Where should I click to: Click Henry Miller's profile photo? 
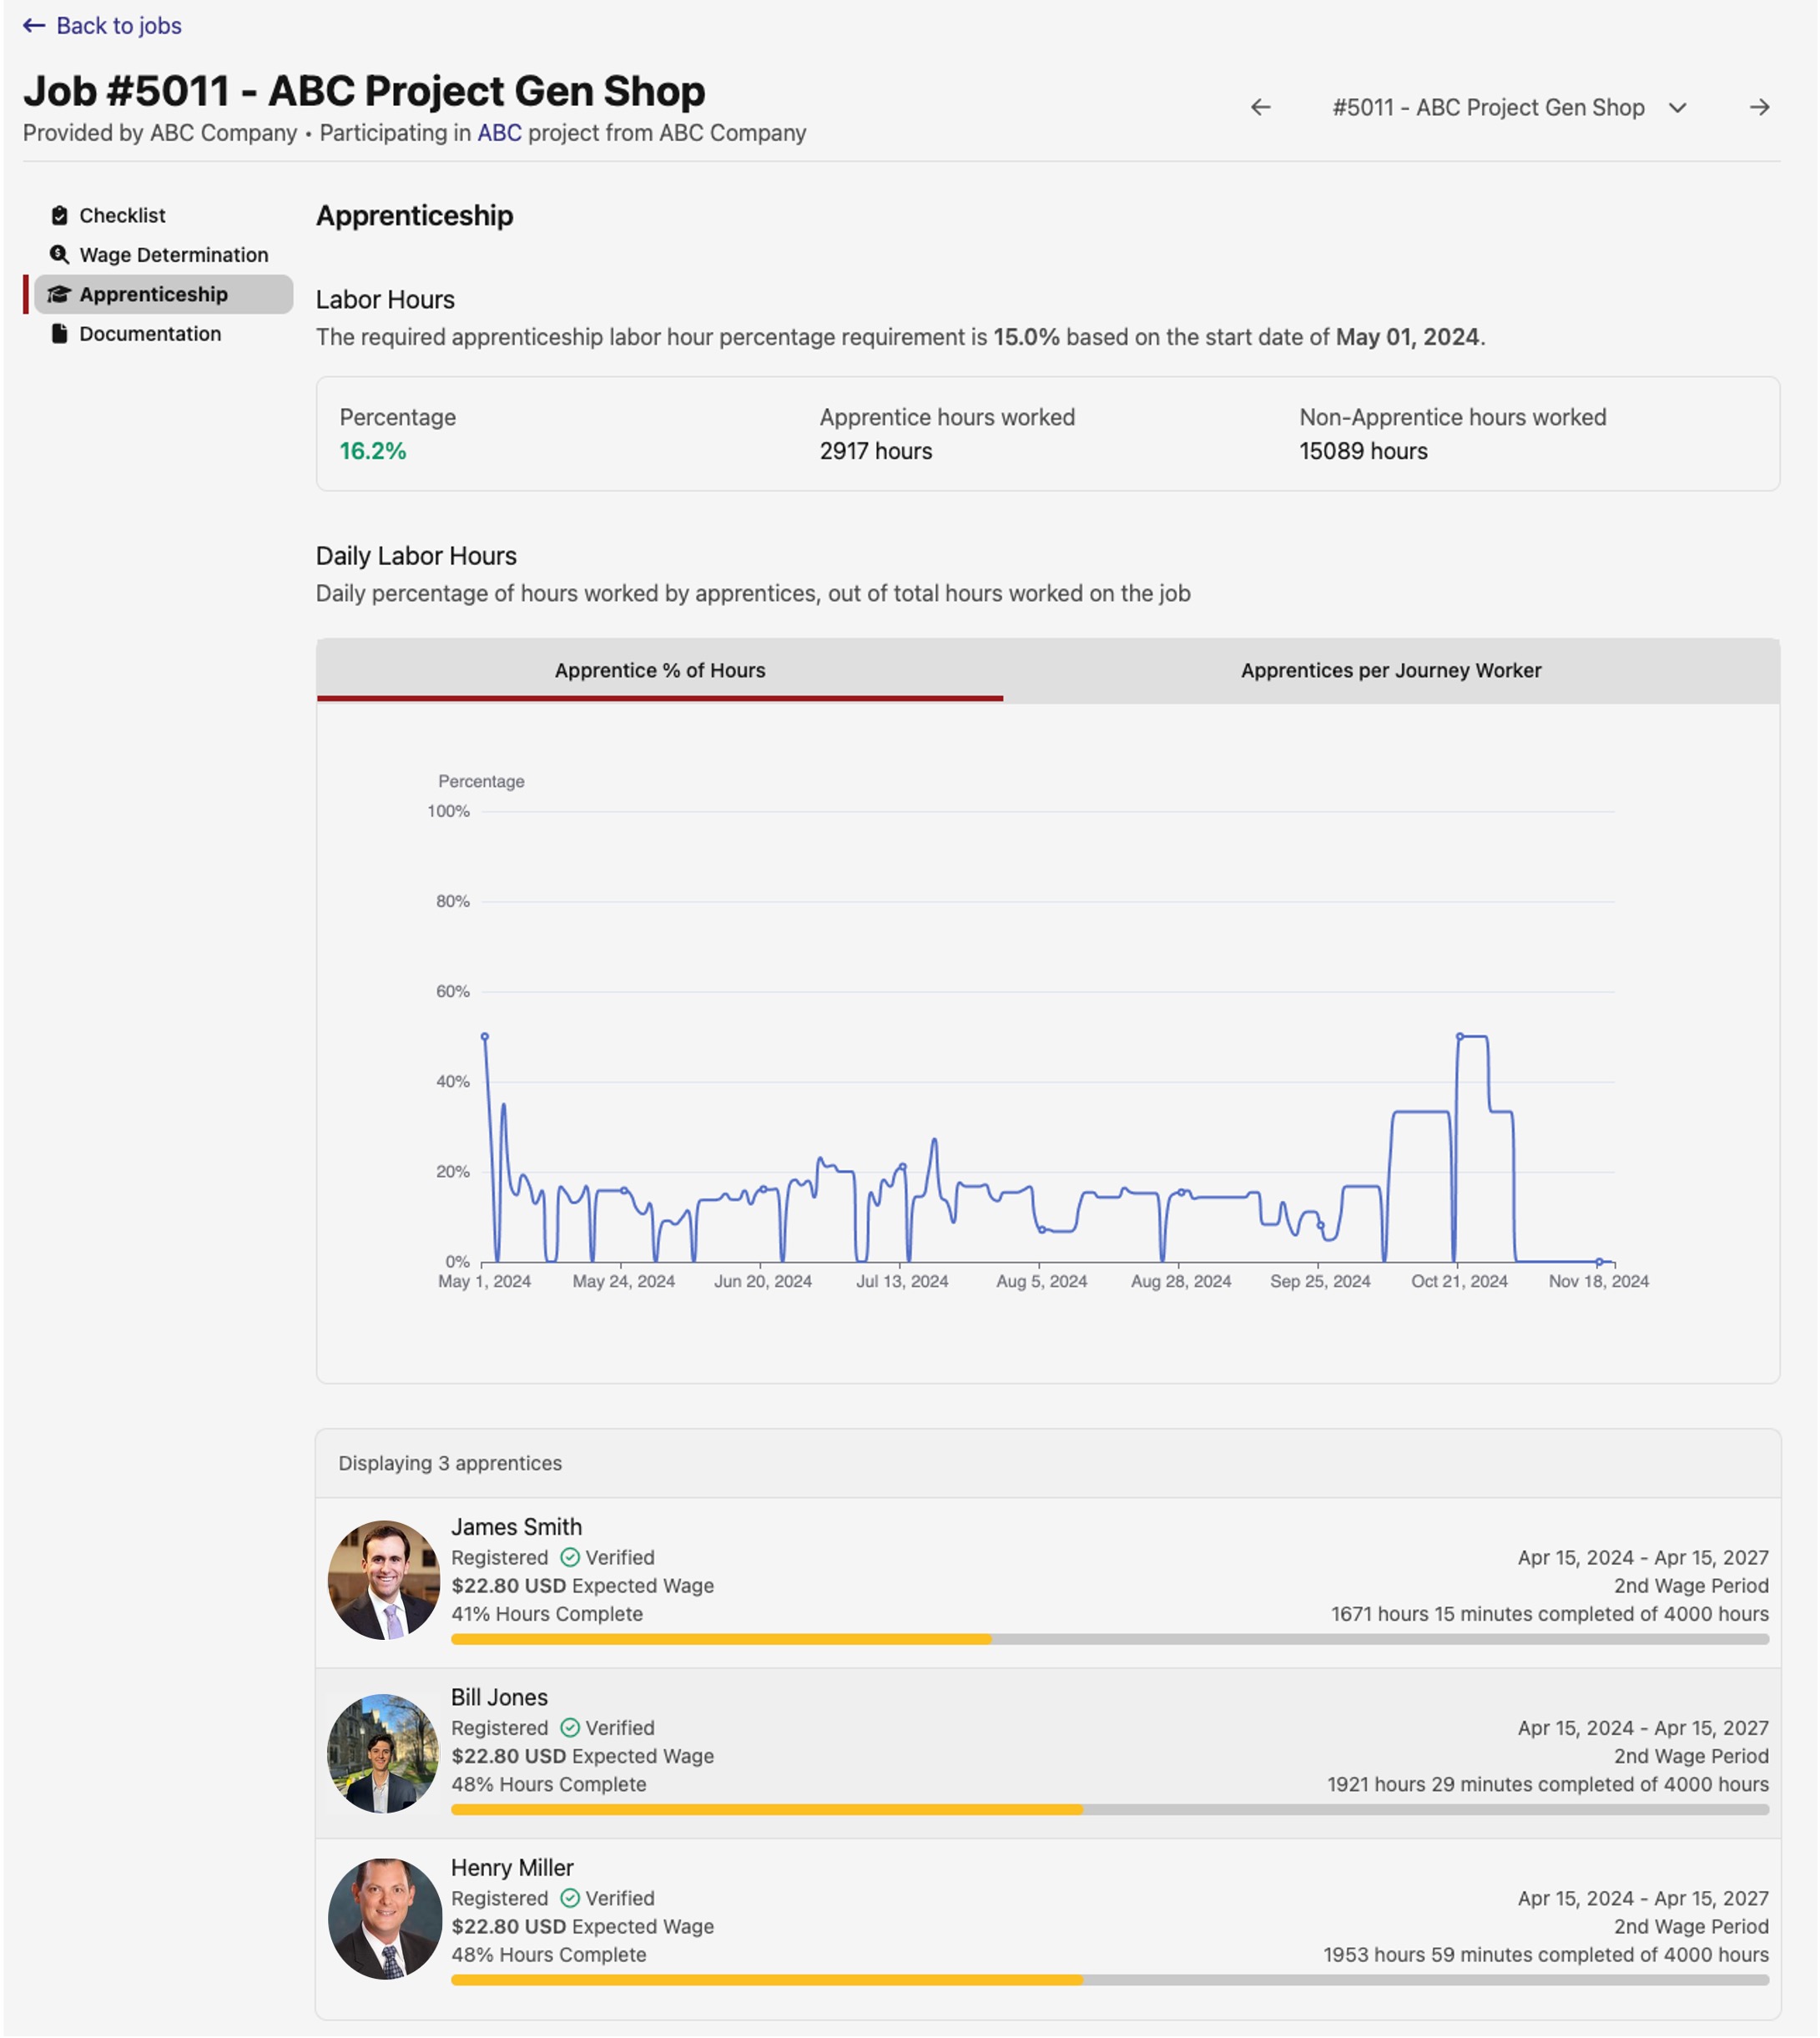pos(384,1919)
